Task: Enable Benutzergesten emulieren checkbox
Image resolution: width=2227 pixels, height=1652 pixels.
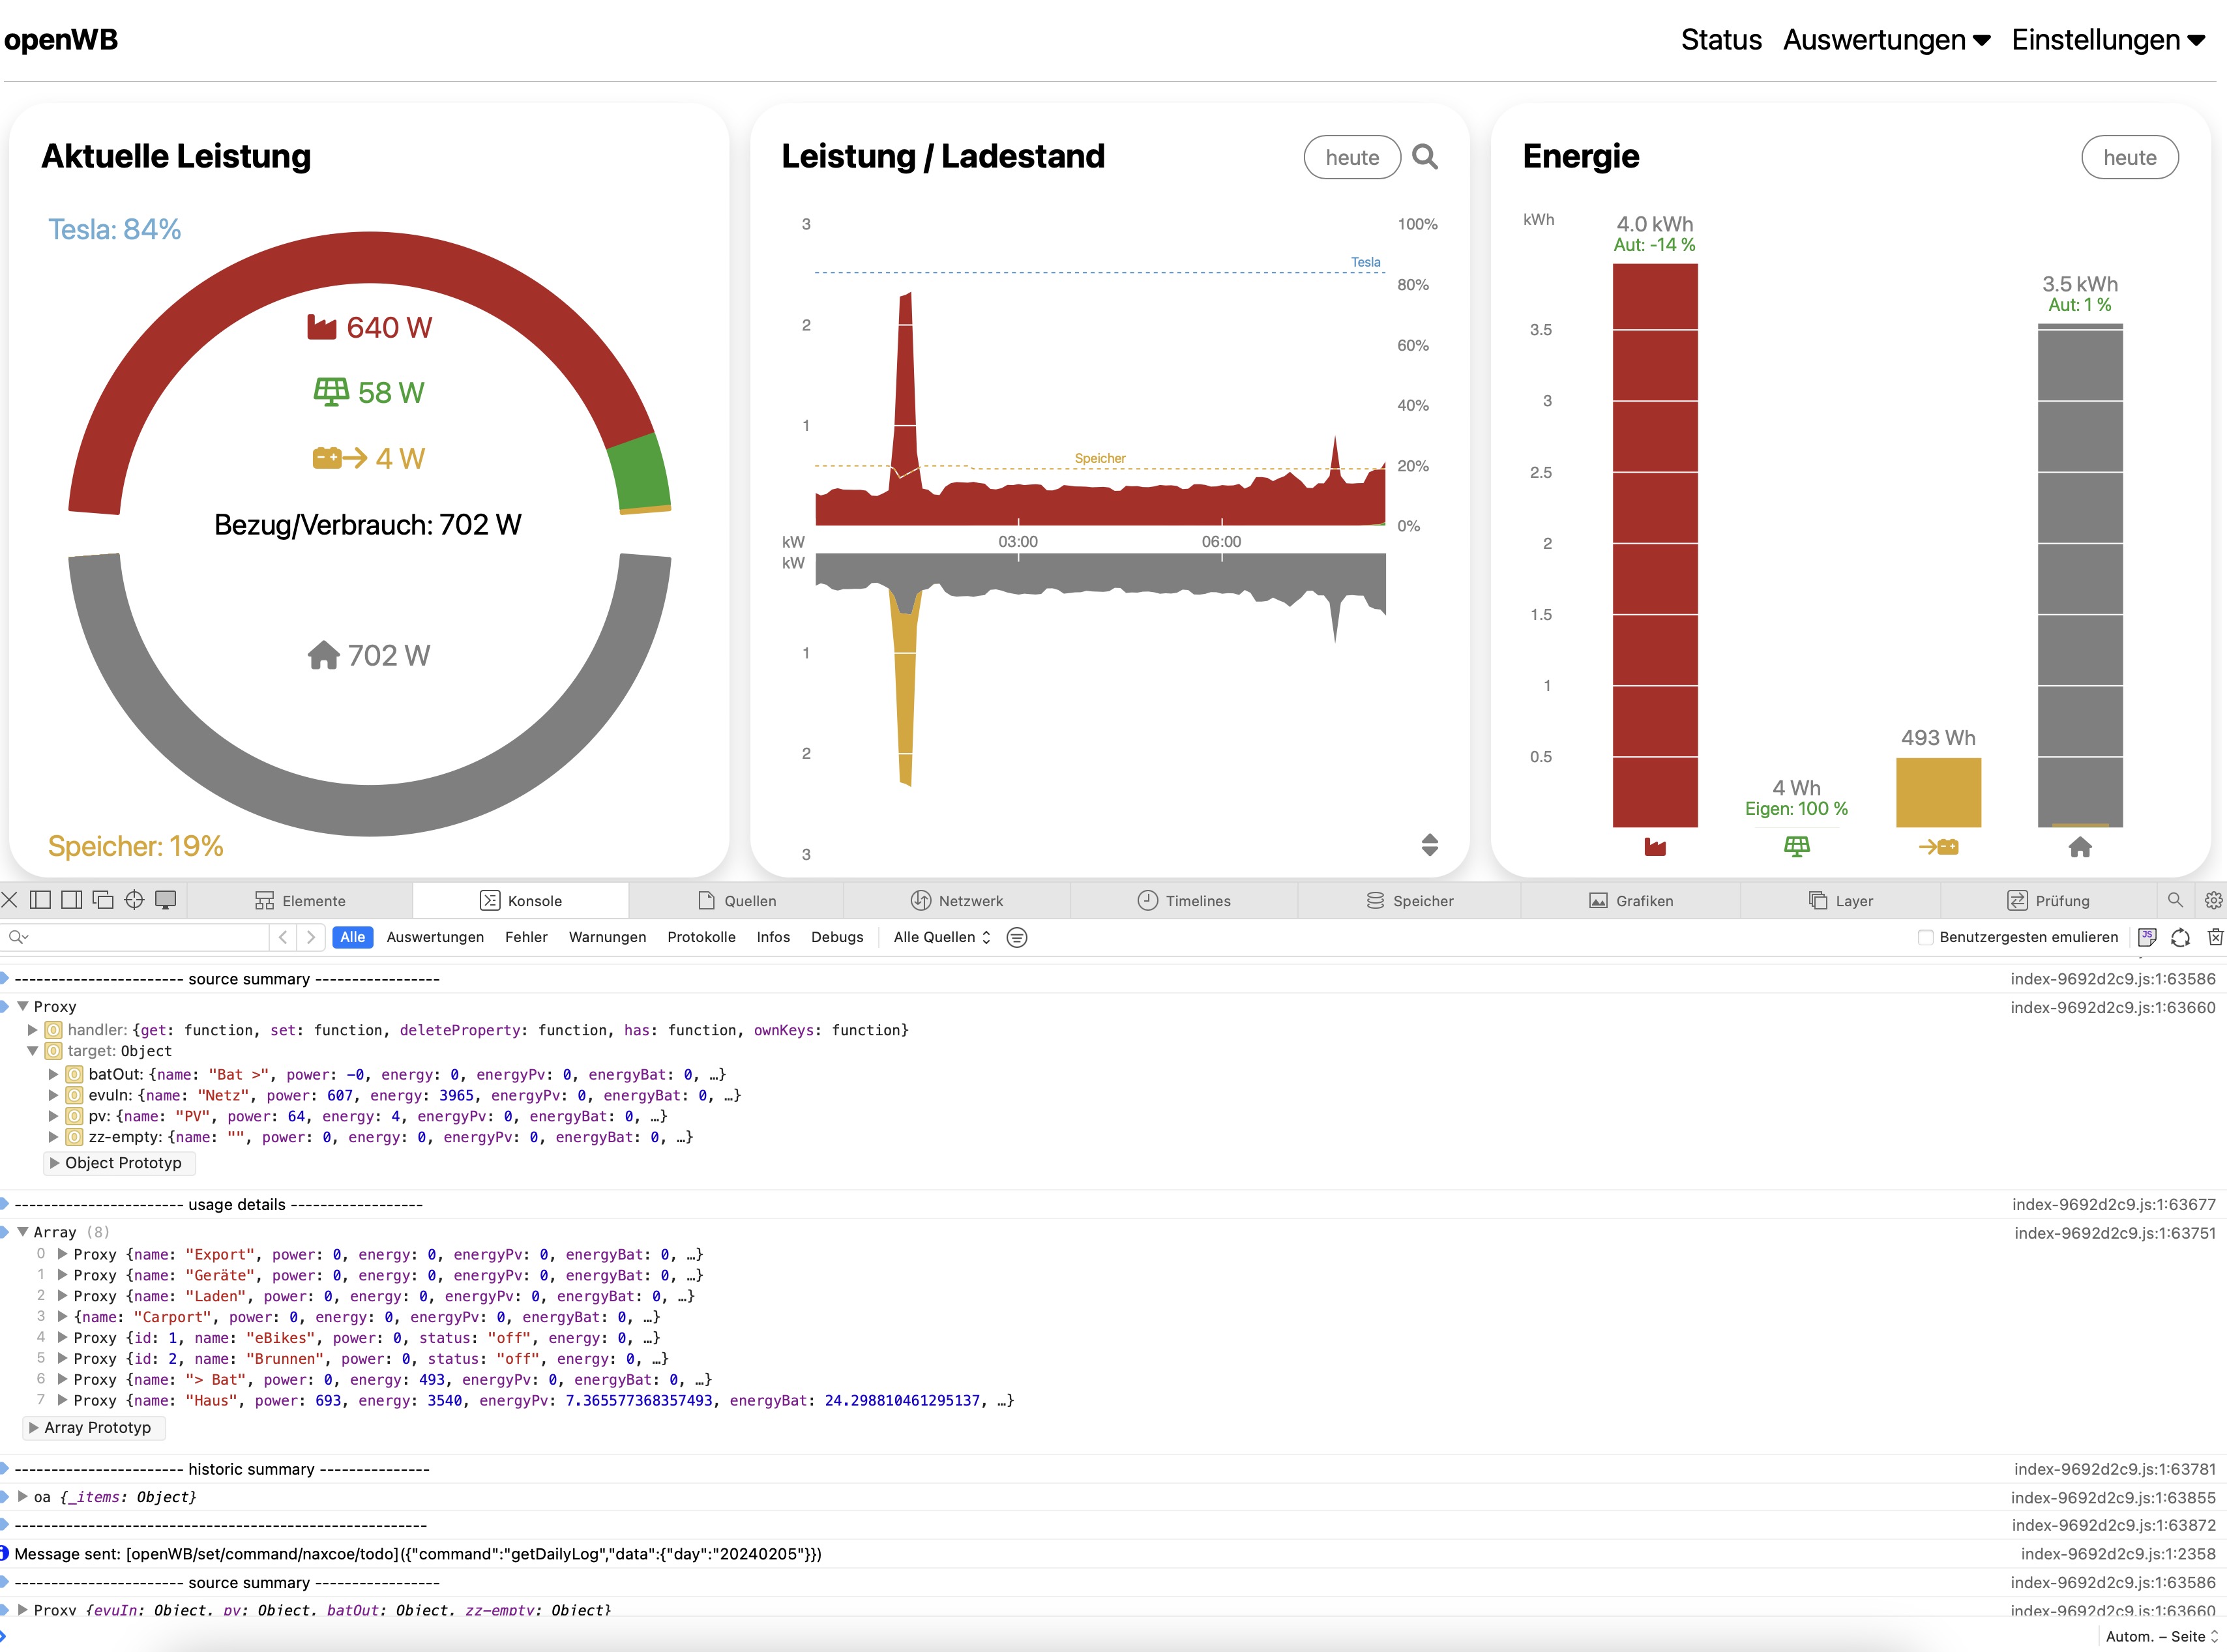Action: pyautogui.click(x=1925, y=937)
